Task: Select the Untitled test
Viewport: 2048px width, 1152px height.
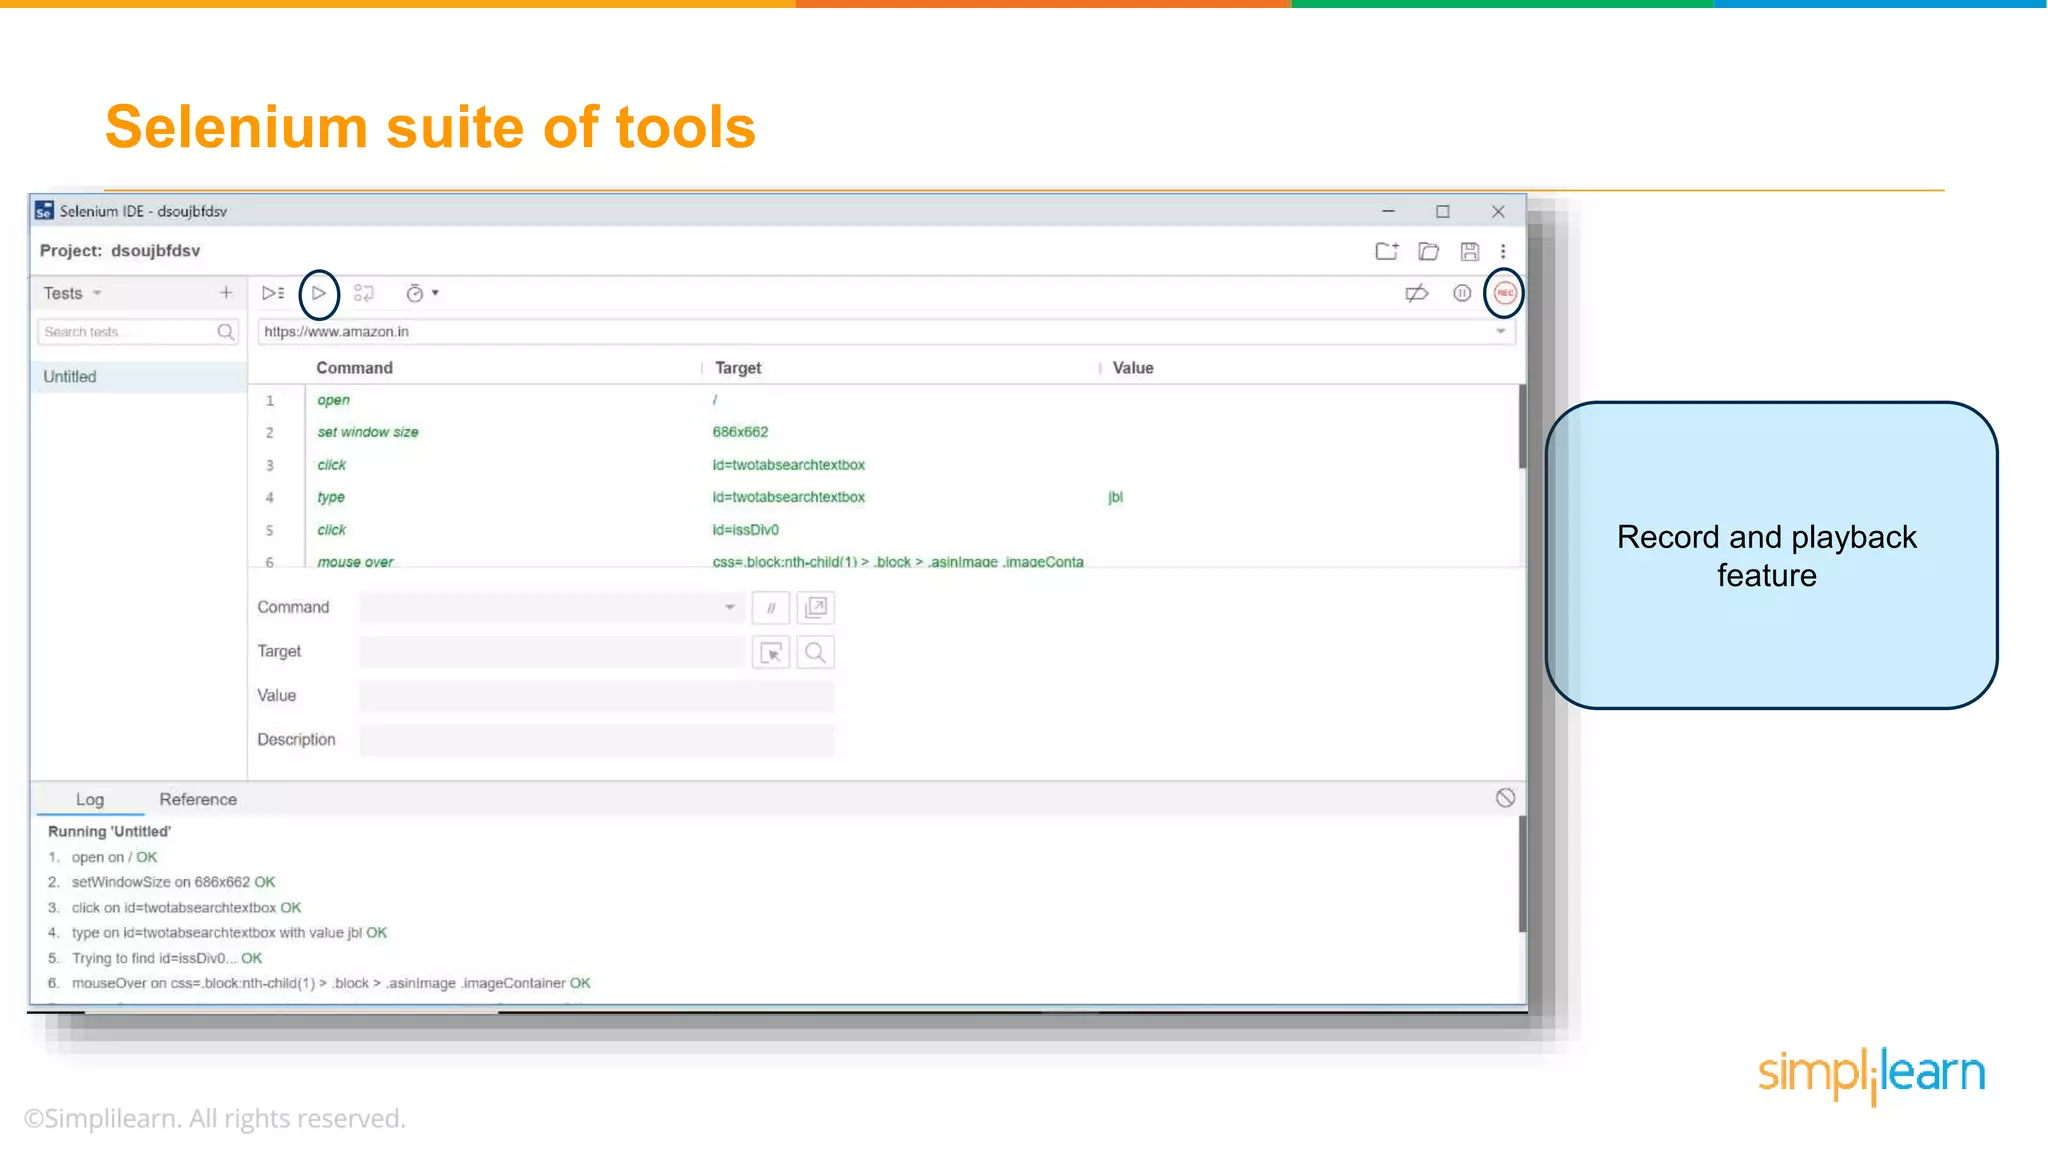Action: (138, 377)
